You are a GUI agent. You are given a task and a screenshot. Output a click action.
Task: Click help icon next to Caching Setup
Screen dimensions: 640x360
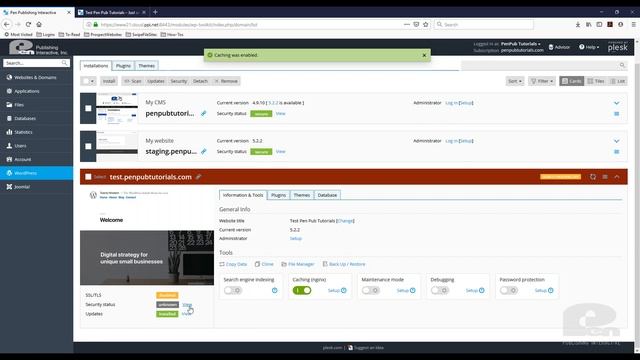click(344, 291)
